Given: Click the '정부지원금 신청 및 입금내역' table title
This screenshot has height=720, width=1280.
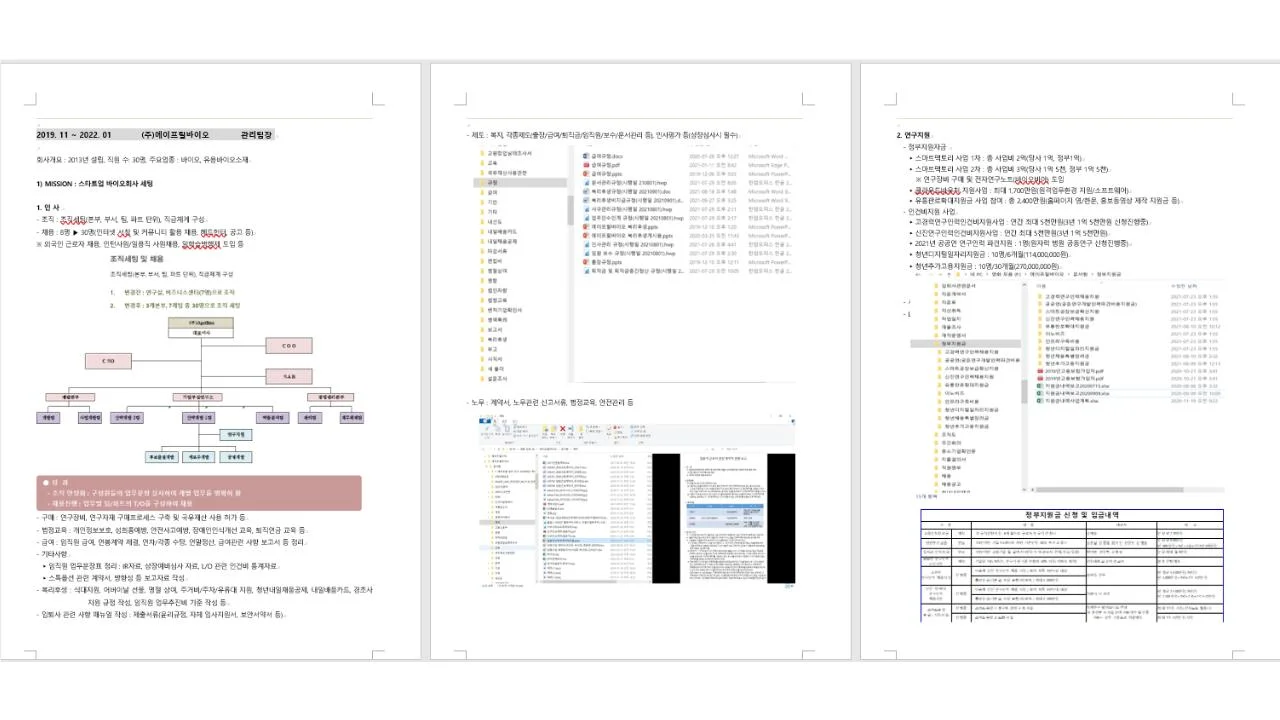Looking at the screenshot, I should coord(1072,514).
